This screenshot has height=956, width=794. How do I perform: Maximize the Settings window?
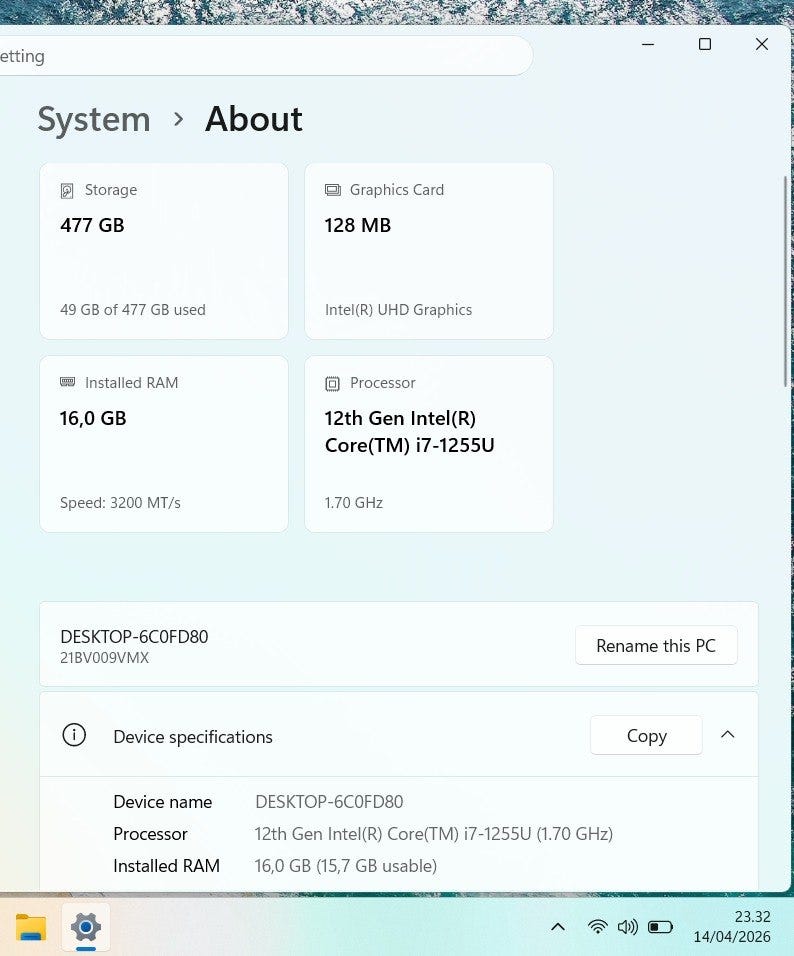point(705,44)
